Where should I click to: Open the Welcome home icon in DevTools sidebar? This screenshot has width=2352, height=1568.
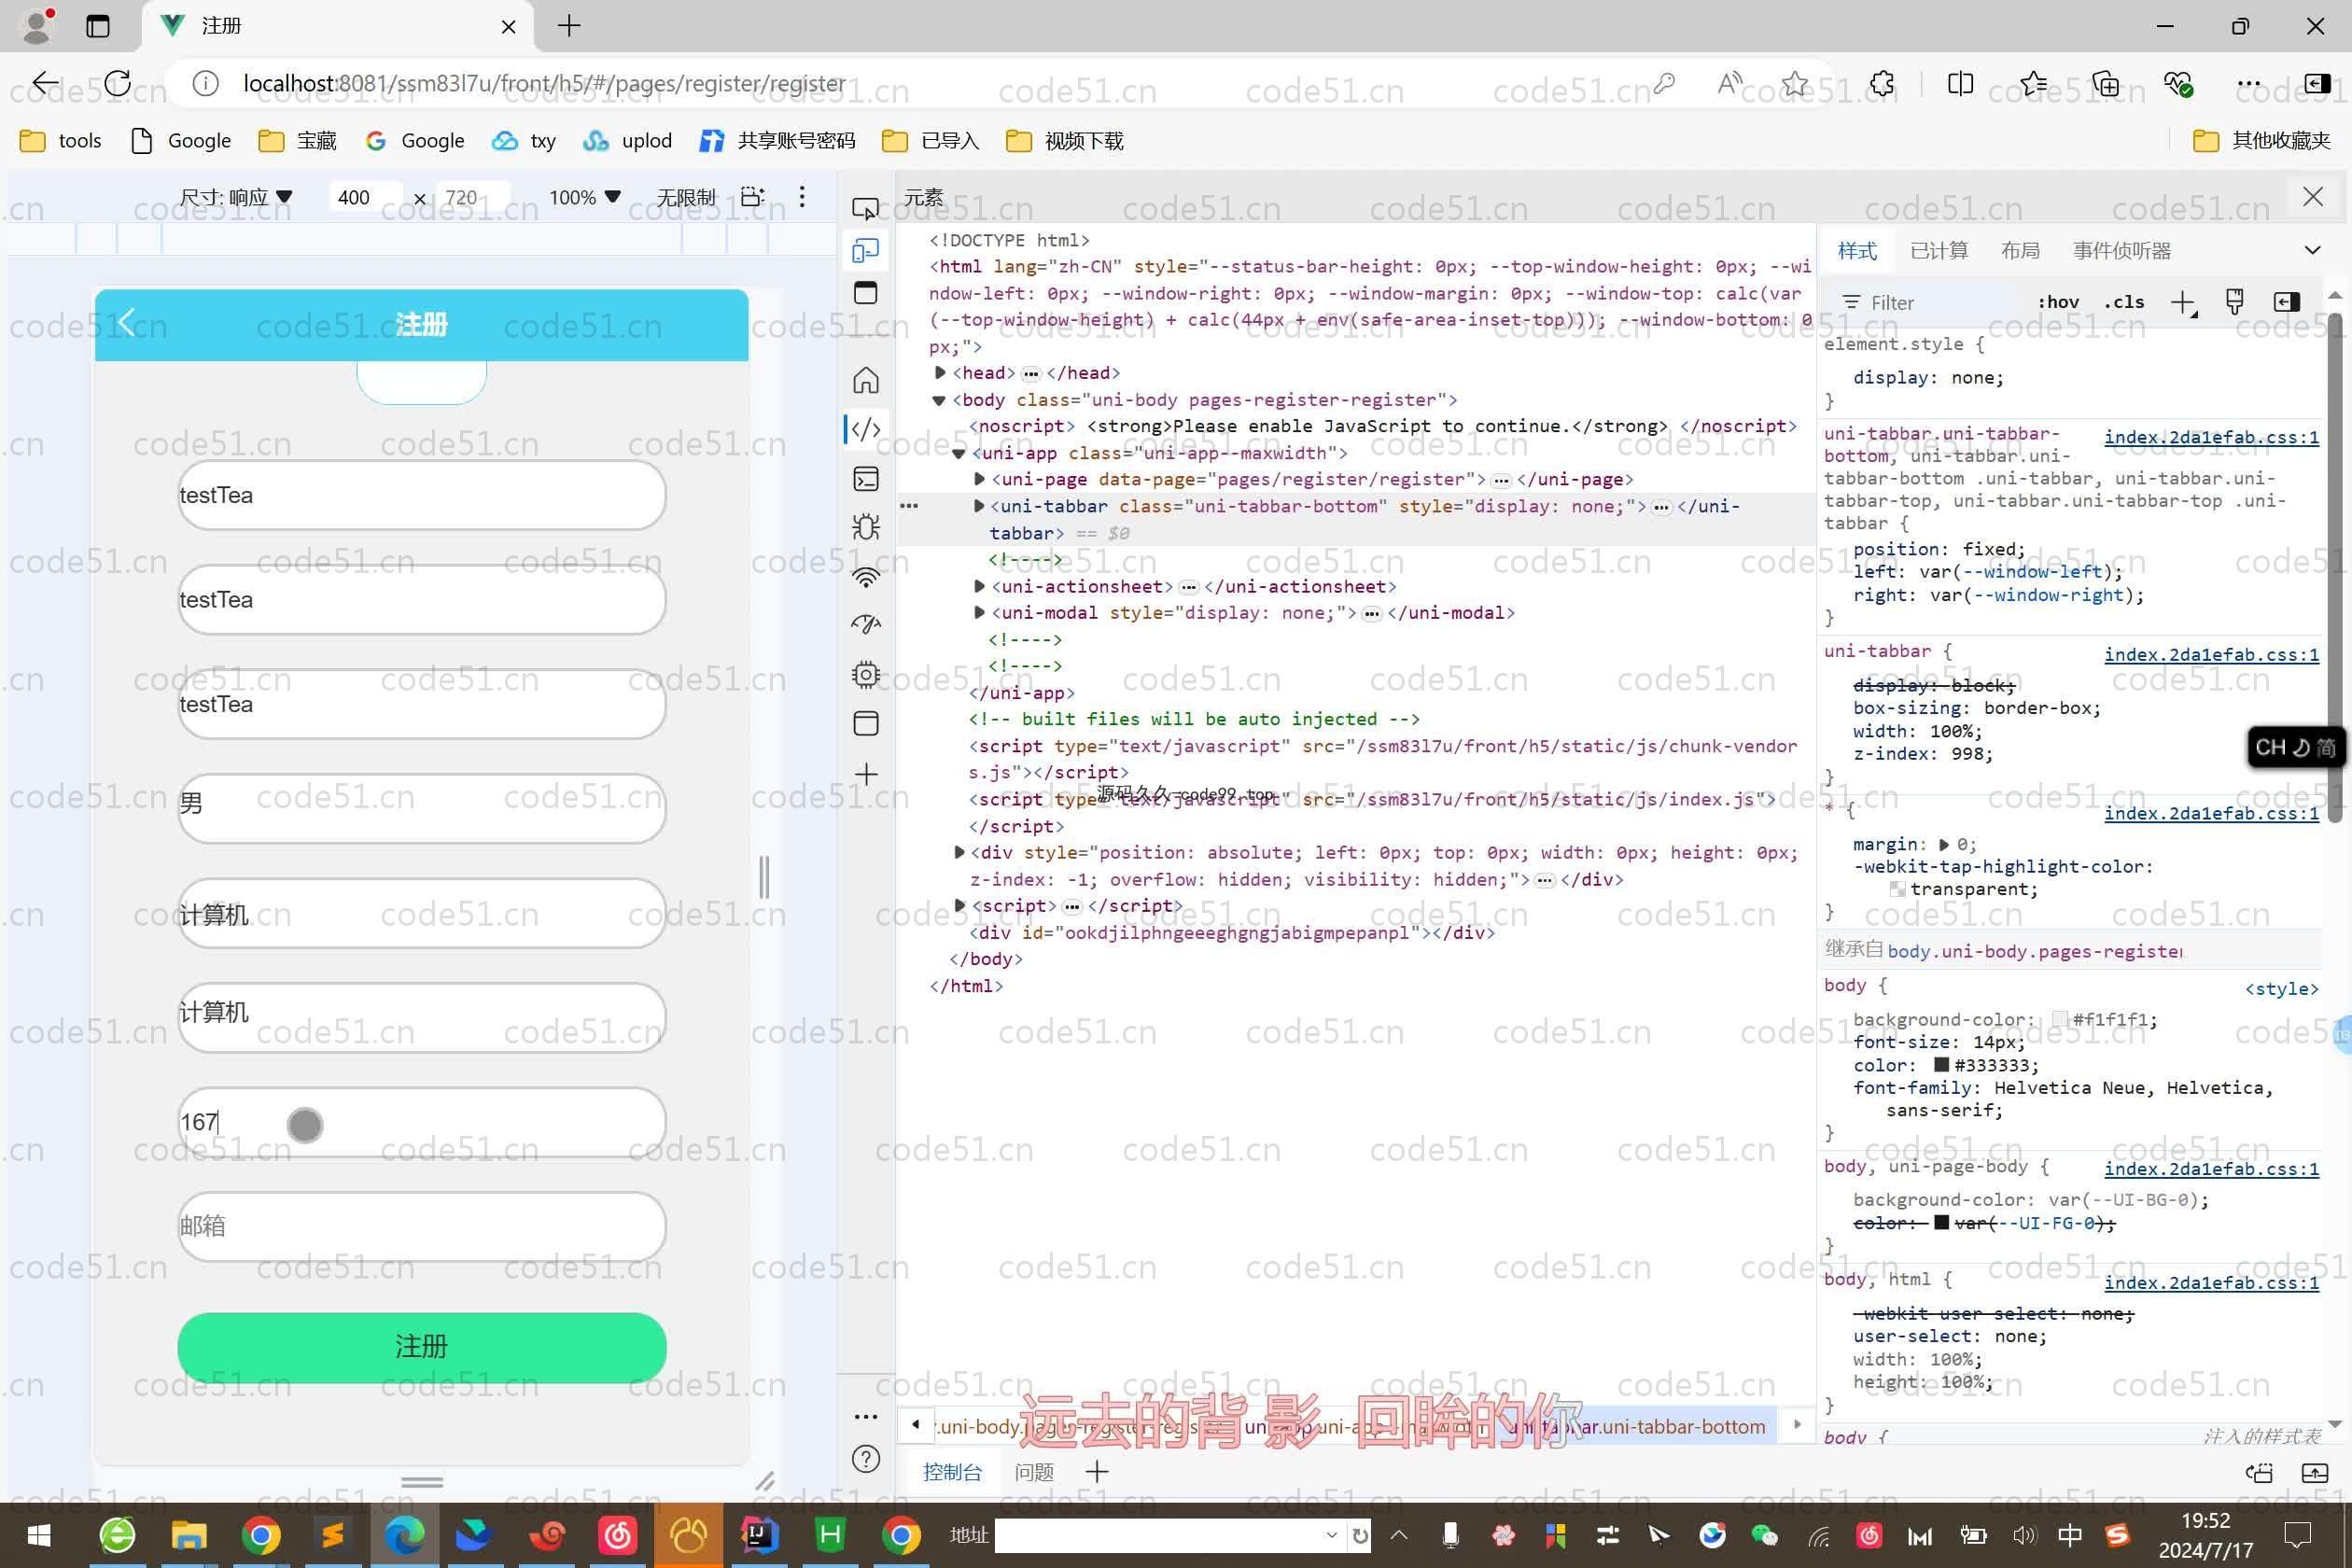pyautogui.click(x=866, y=380)
